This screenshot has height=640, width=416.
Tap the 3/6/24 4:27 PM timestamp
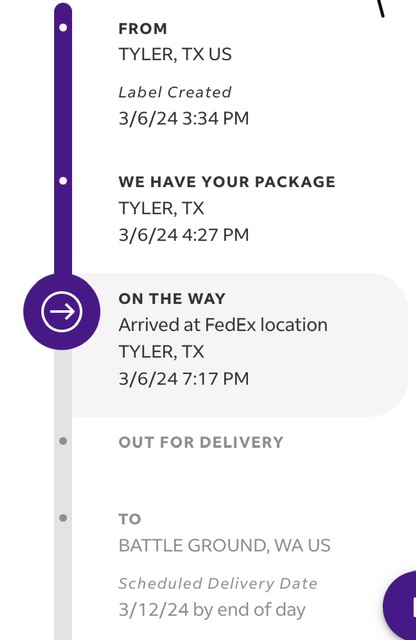click(x=184, y=235)
